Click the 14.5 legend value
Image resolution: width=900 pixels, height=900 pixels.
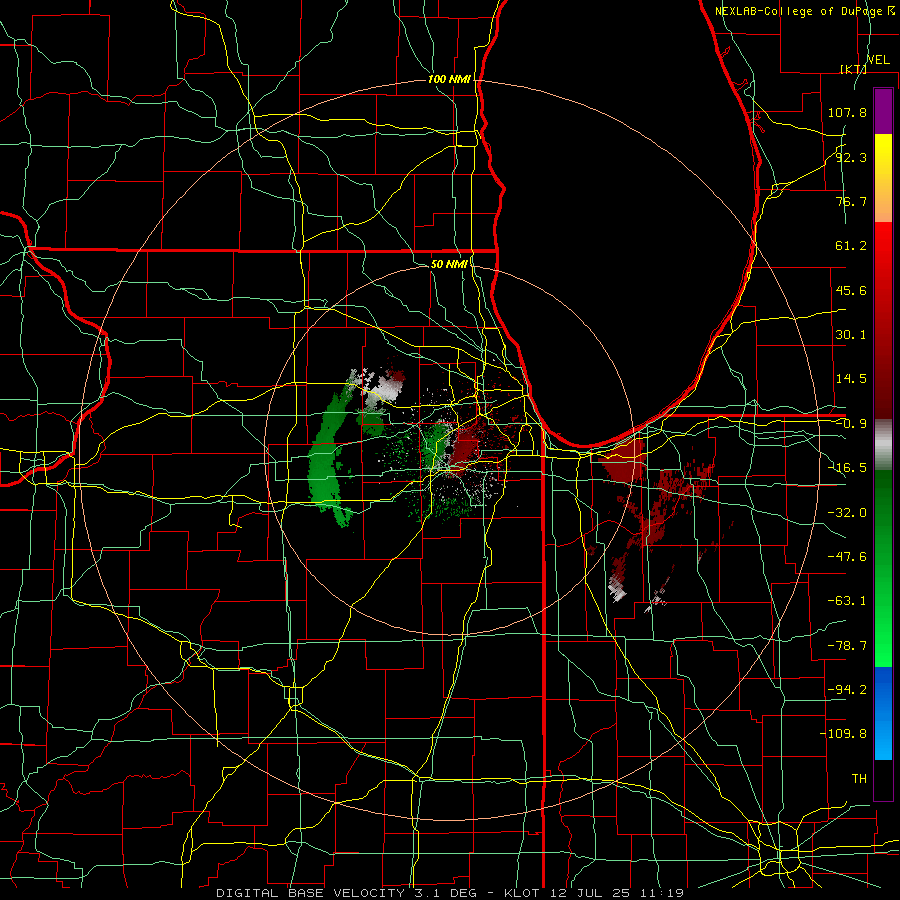[x=851, y=379]
